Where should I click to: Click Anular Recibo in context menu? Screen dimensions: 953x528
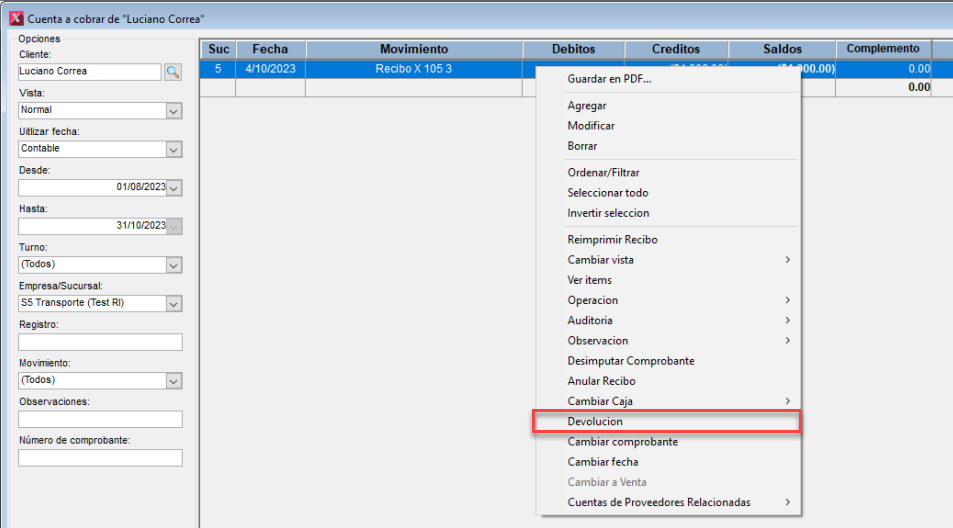601,381
